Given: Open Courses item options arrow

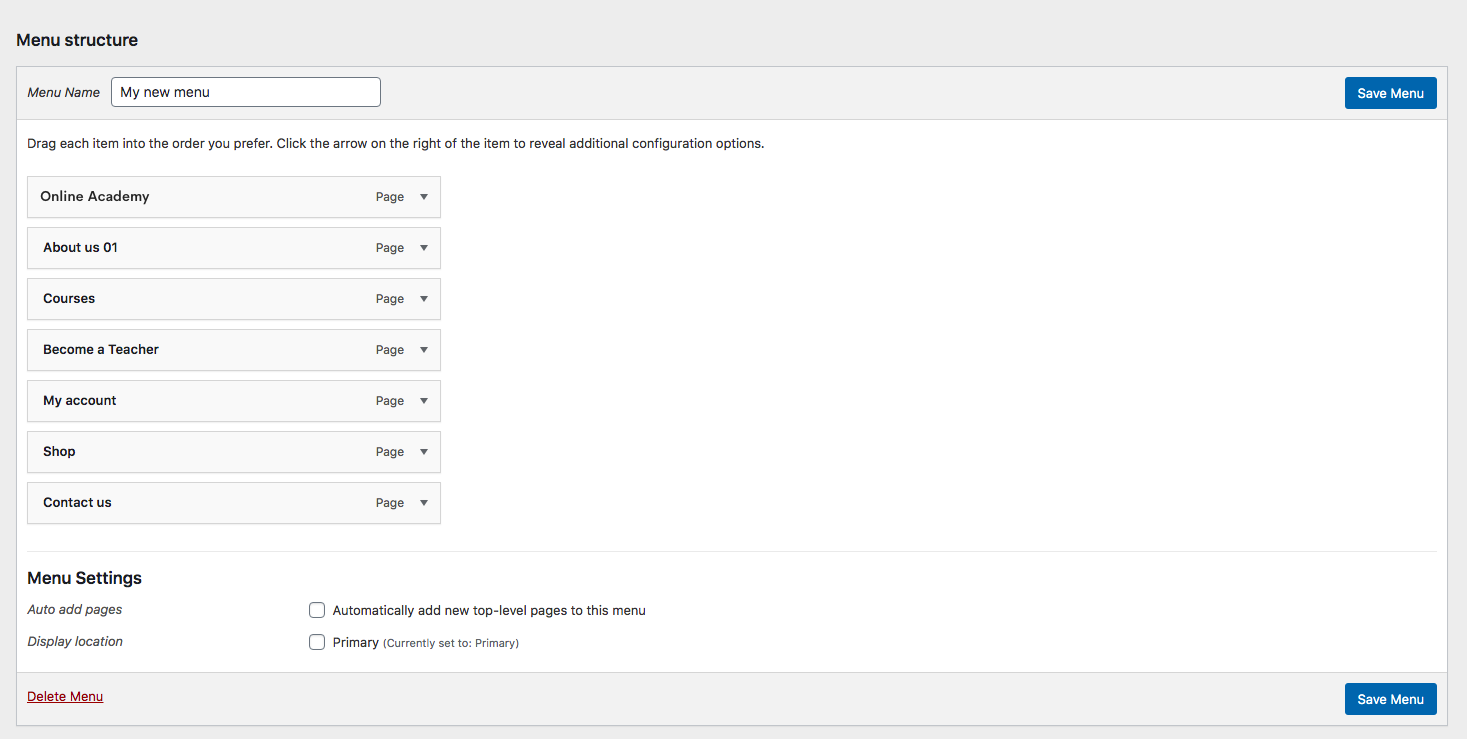Looking at the screenshot, I should coord(424,299).
